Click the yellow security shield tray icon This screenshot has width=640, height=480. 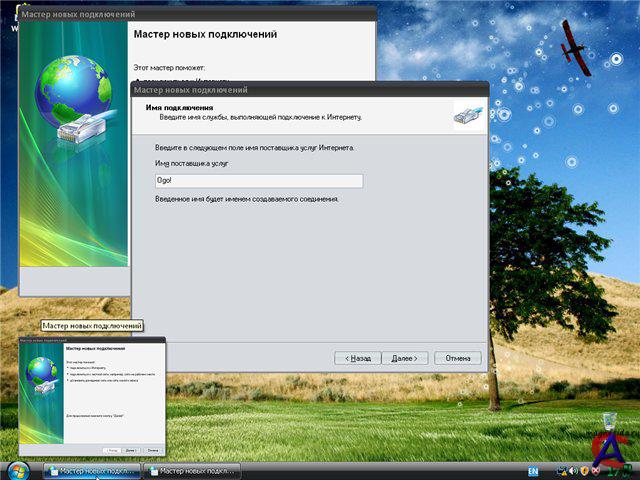pyautogui.click(x=585, y=470)
